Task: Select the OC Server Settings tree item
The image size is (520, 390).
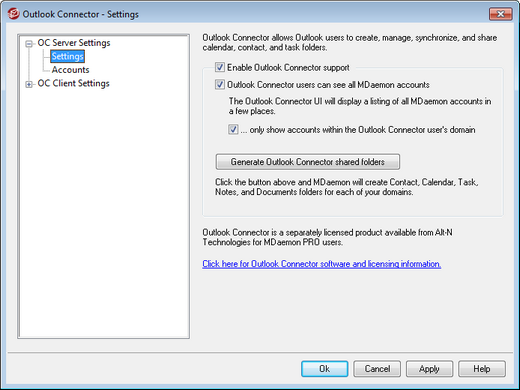Action: tap(74, 43)
